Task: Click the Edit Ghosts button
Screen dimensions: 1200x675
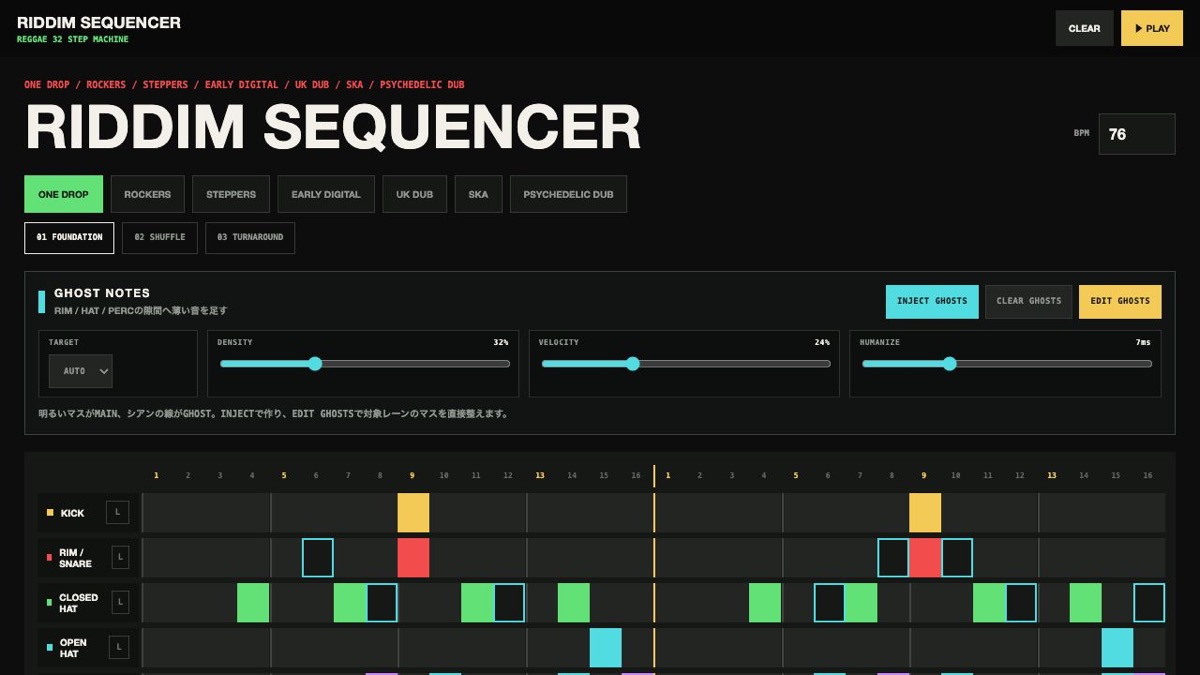Action: pyautogui.click(x=1120, y=301)
